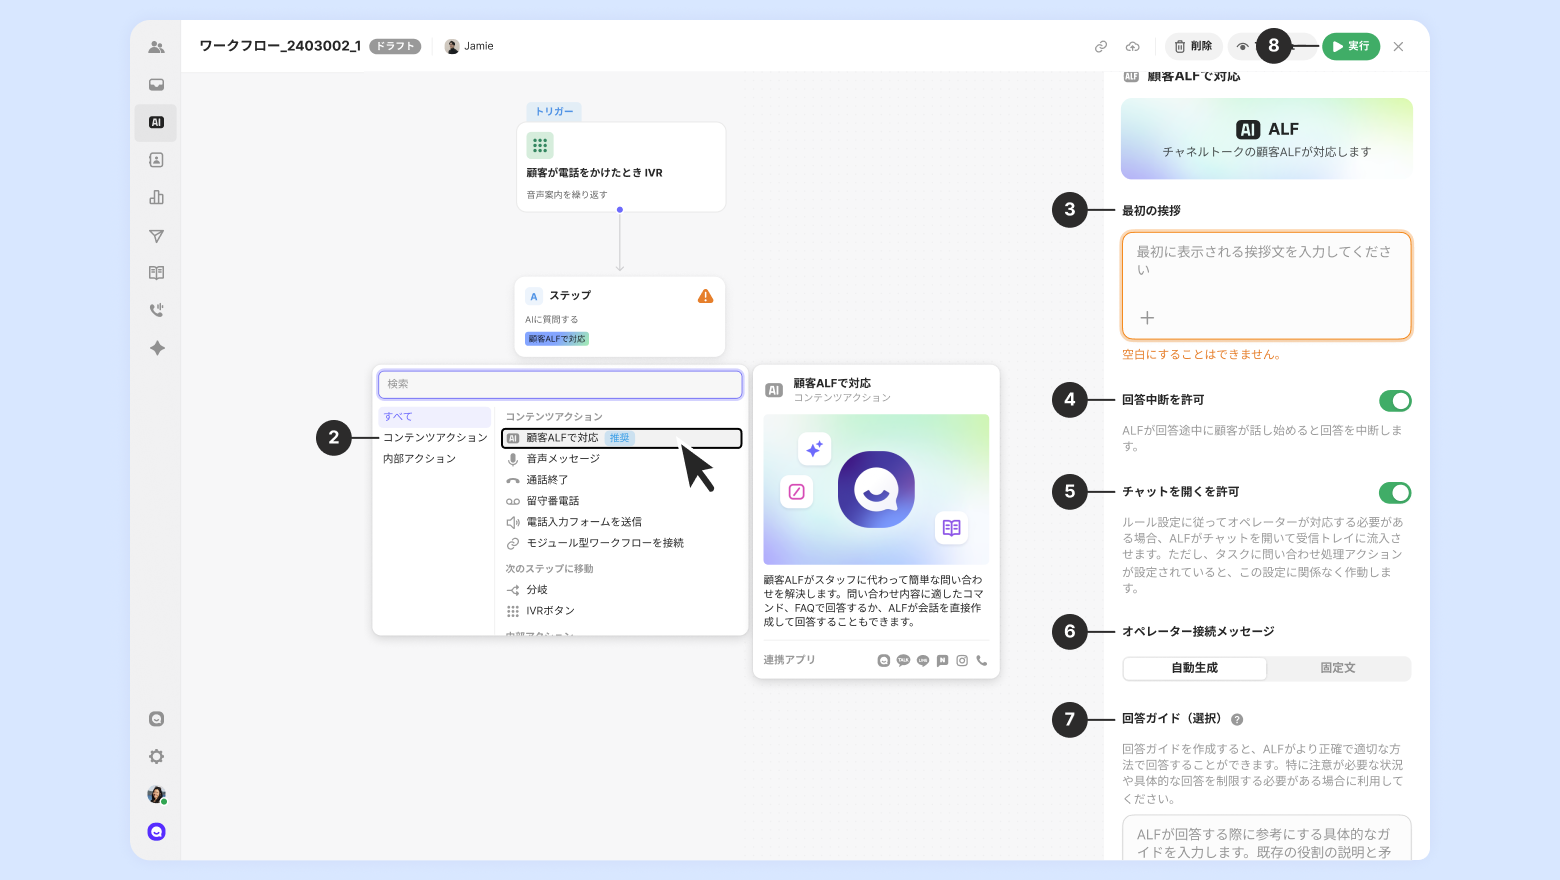Click the Jamie author label in header
The image size is (1560, 880).
[469, 46]
